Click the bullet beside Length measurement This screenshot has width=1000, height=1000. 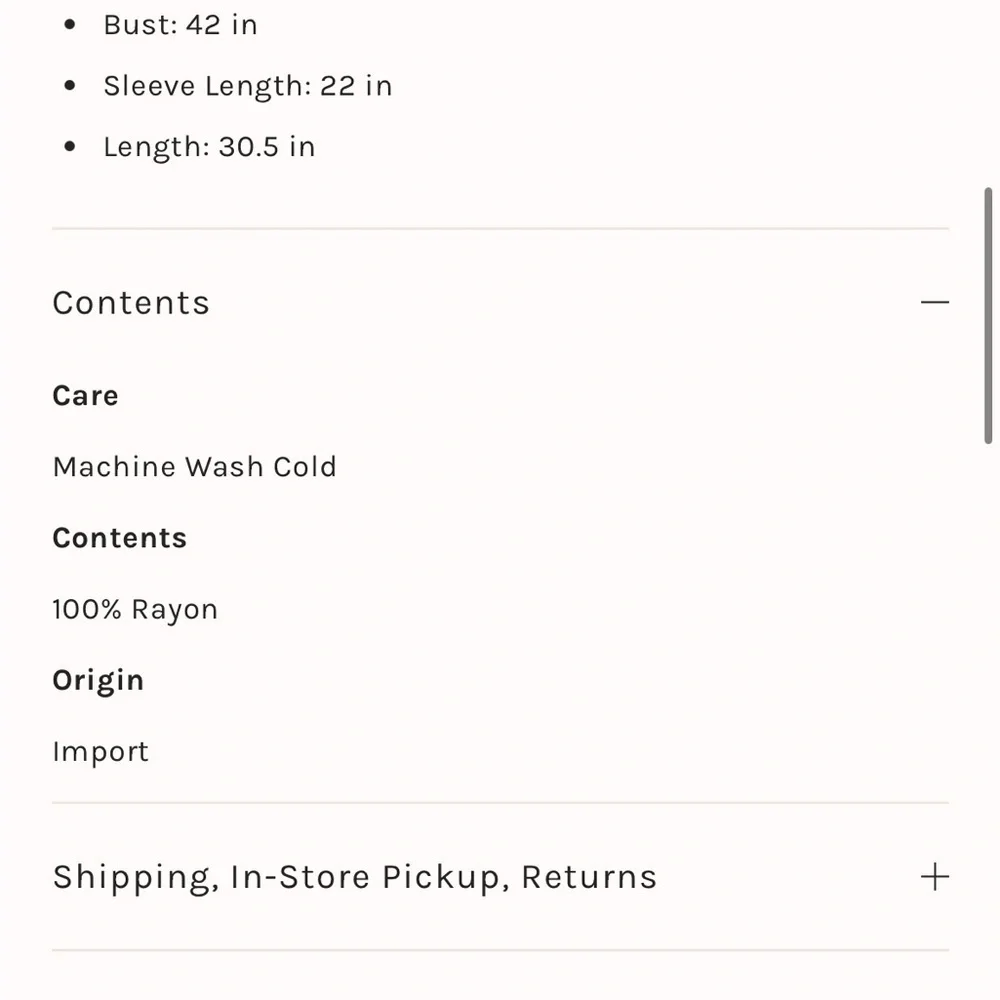coord(70,146)
